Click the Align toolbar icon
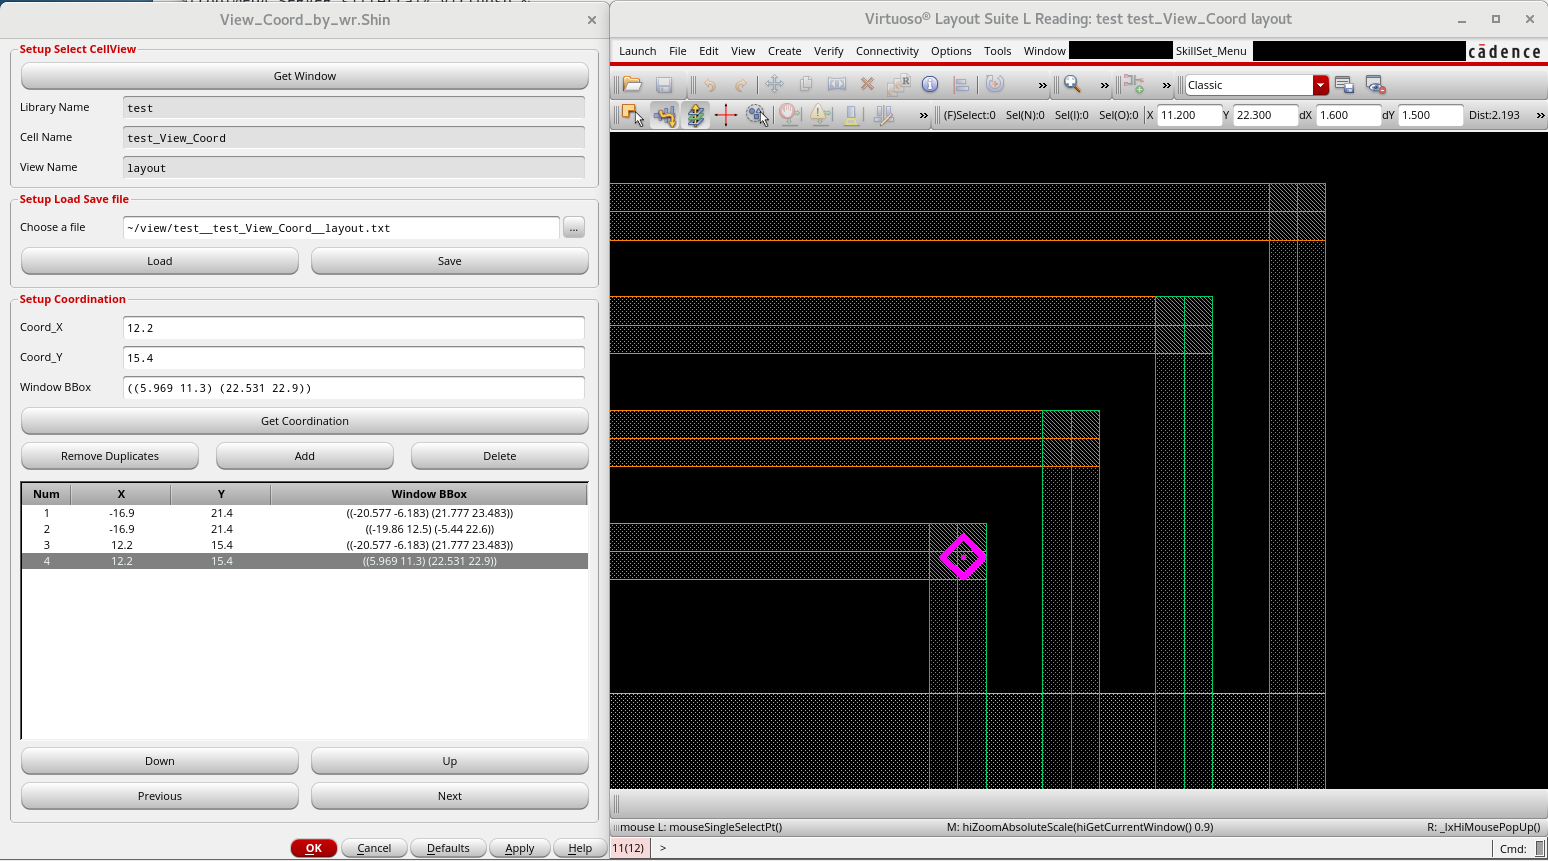 pos(961,85)
